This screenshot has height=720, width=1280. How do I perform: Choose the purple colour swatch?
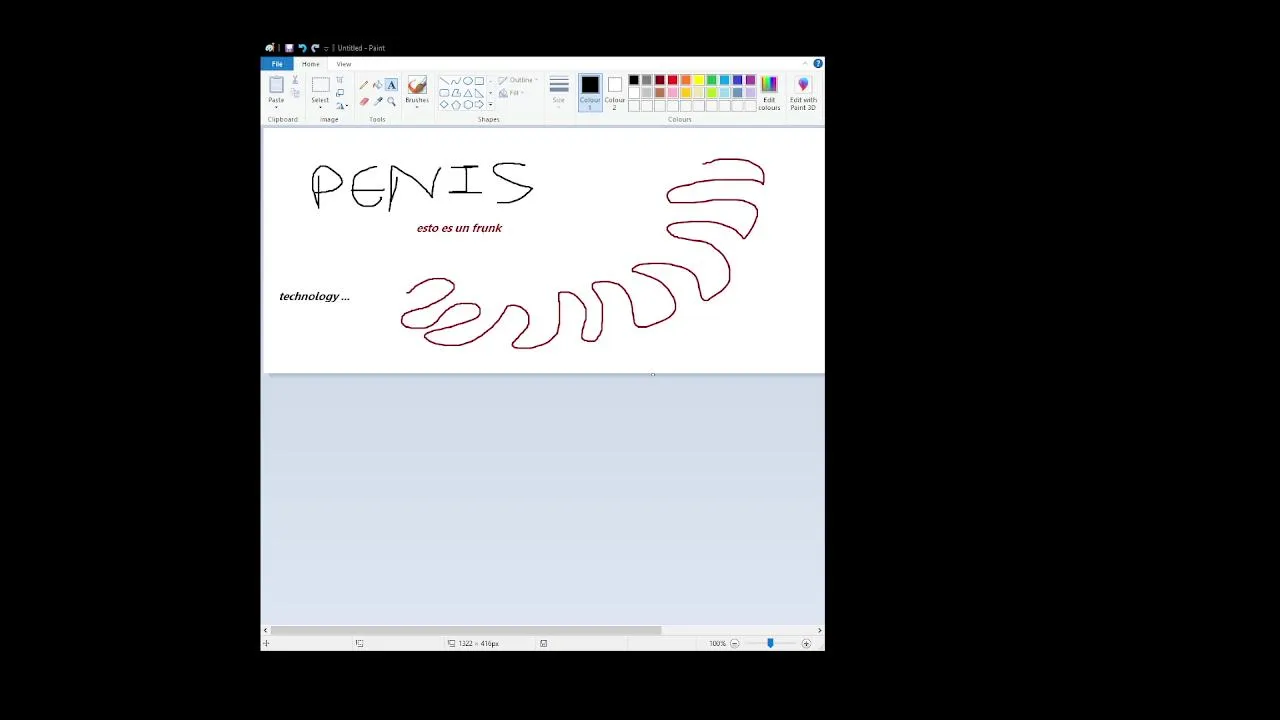pyautogui.click(x=751, y=80)
